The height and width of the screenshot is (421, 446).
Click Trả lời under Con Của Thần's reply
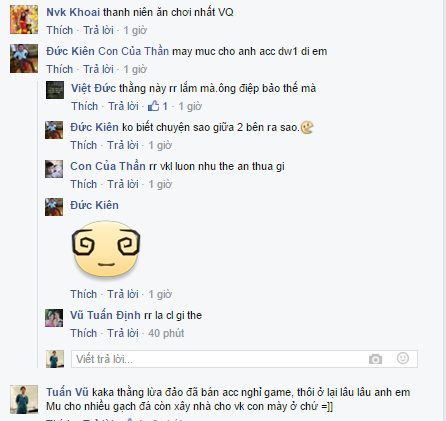tap(123, 184)
